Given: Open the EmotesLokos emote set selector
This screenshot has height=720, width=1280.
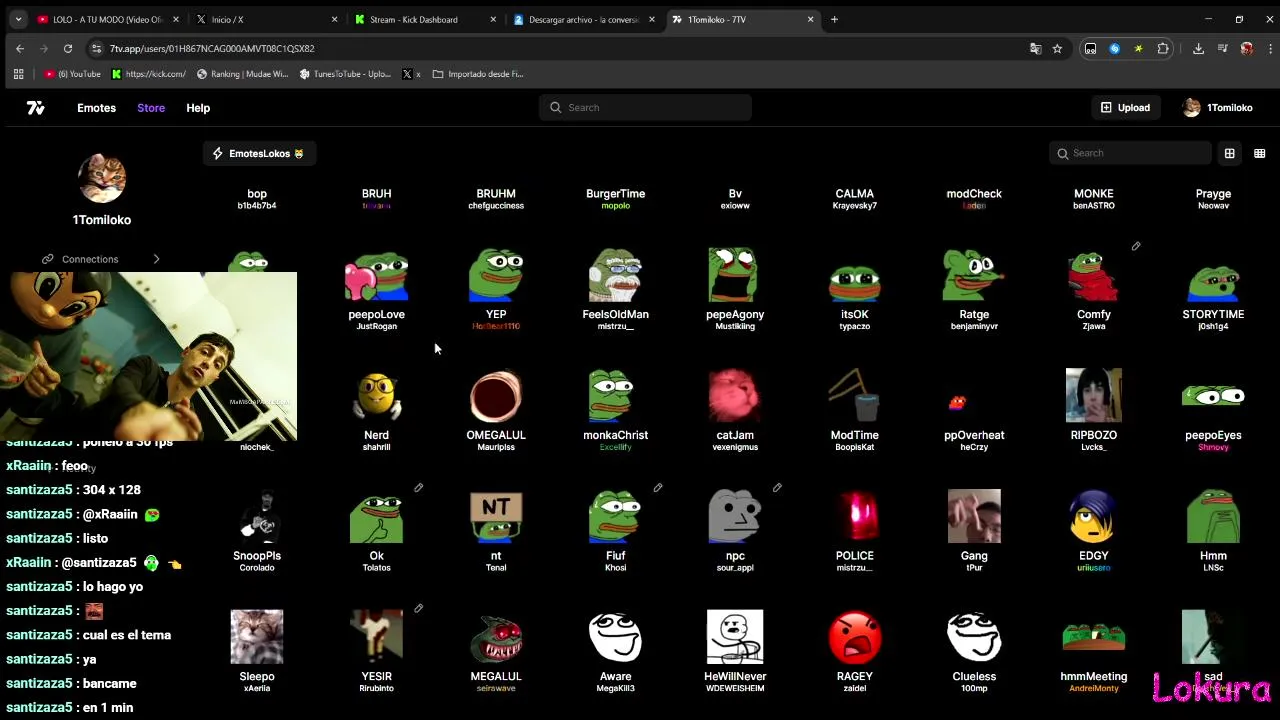Looking at the screenshot, I should [x=260, y=153].
